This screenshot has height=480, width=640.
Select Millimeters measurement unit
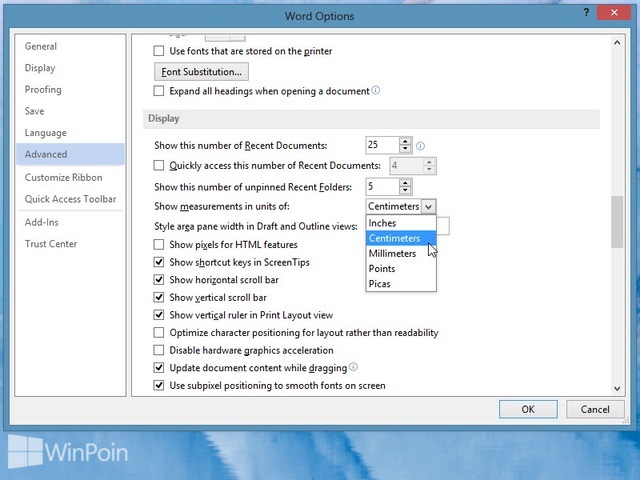click(x=401, y=253)
